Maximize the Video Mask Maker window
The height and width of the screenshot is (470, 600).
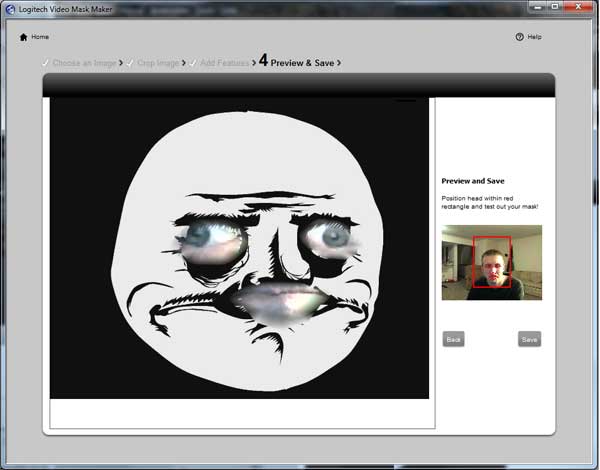[x=555, y=7]
